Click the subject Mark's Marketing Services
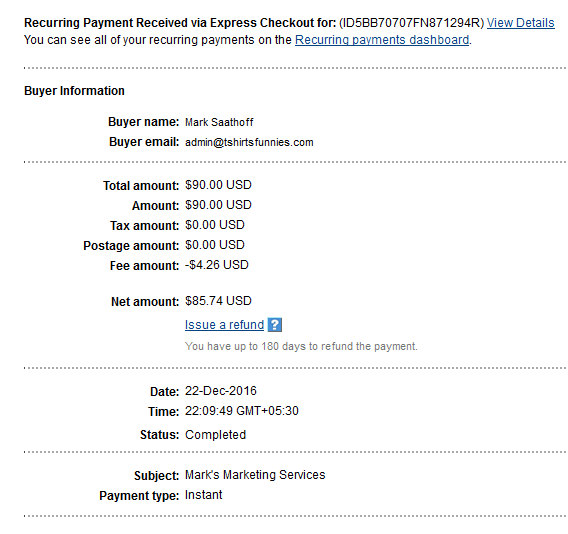Screen dimensions: 568x534 (255, 475)
